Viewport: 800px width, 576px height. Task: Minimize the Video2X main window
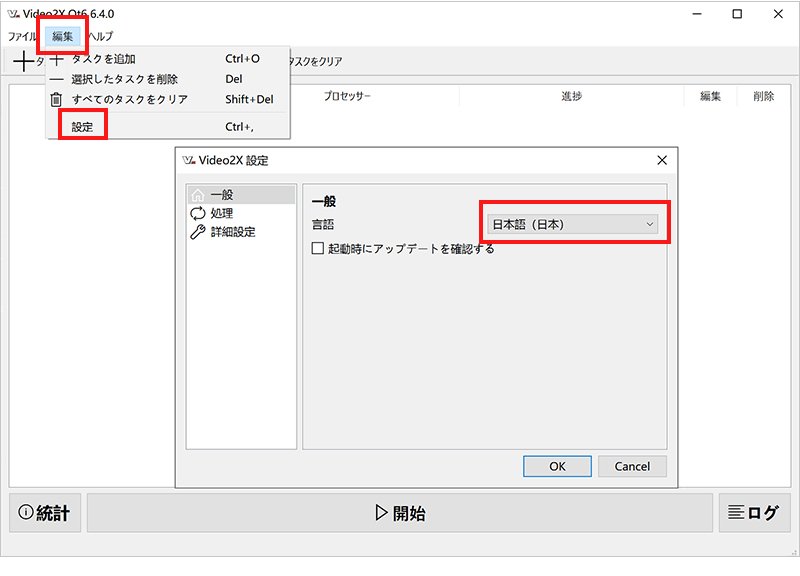697,14
